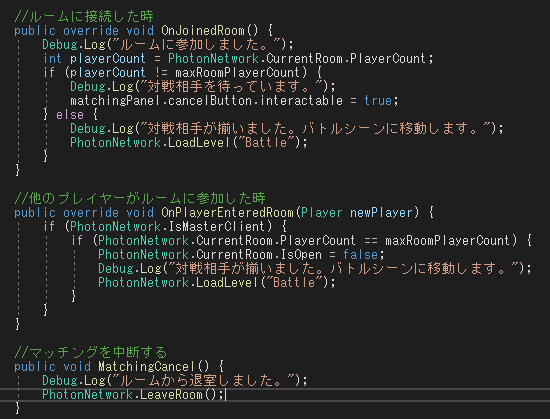Click the string "ルームから退室しました。"
The width and height of the screenshot is (550, 419).
coord(205,380)
